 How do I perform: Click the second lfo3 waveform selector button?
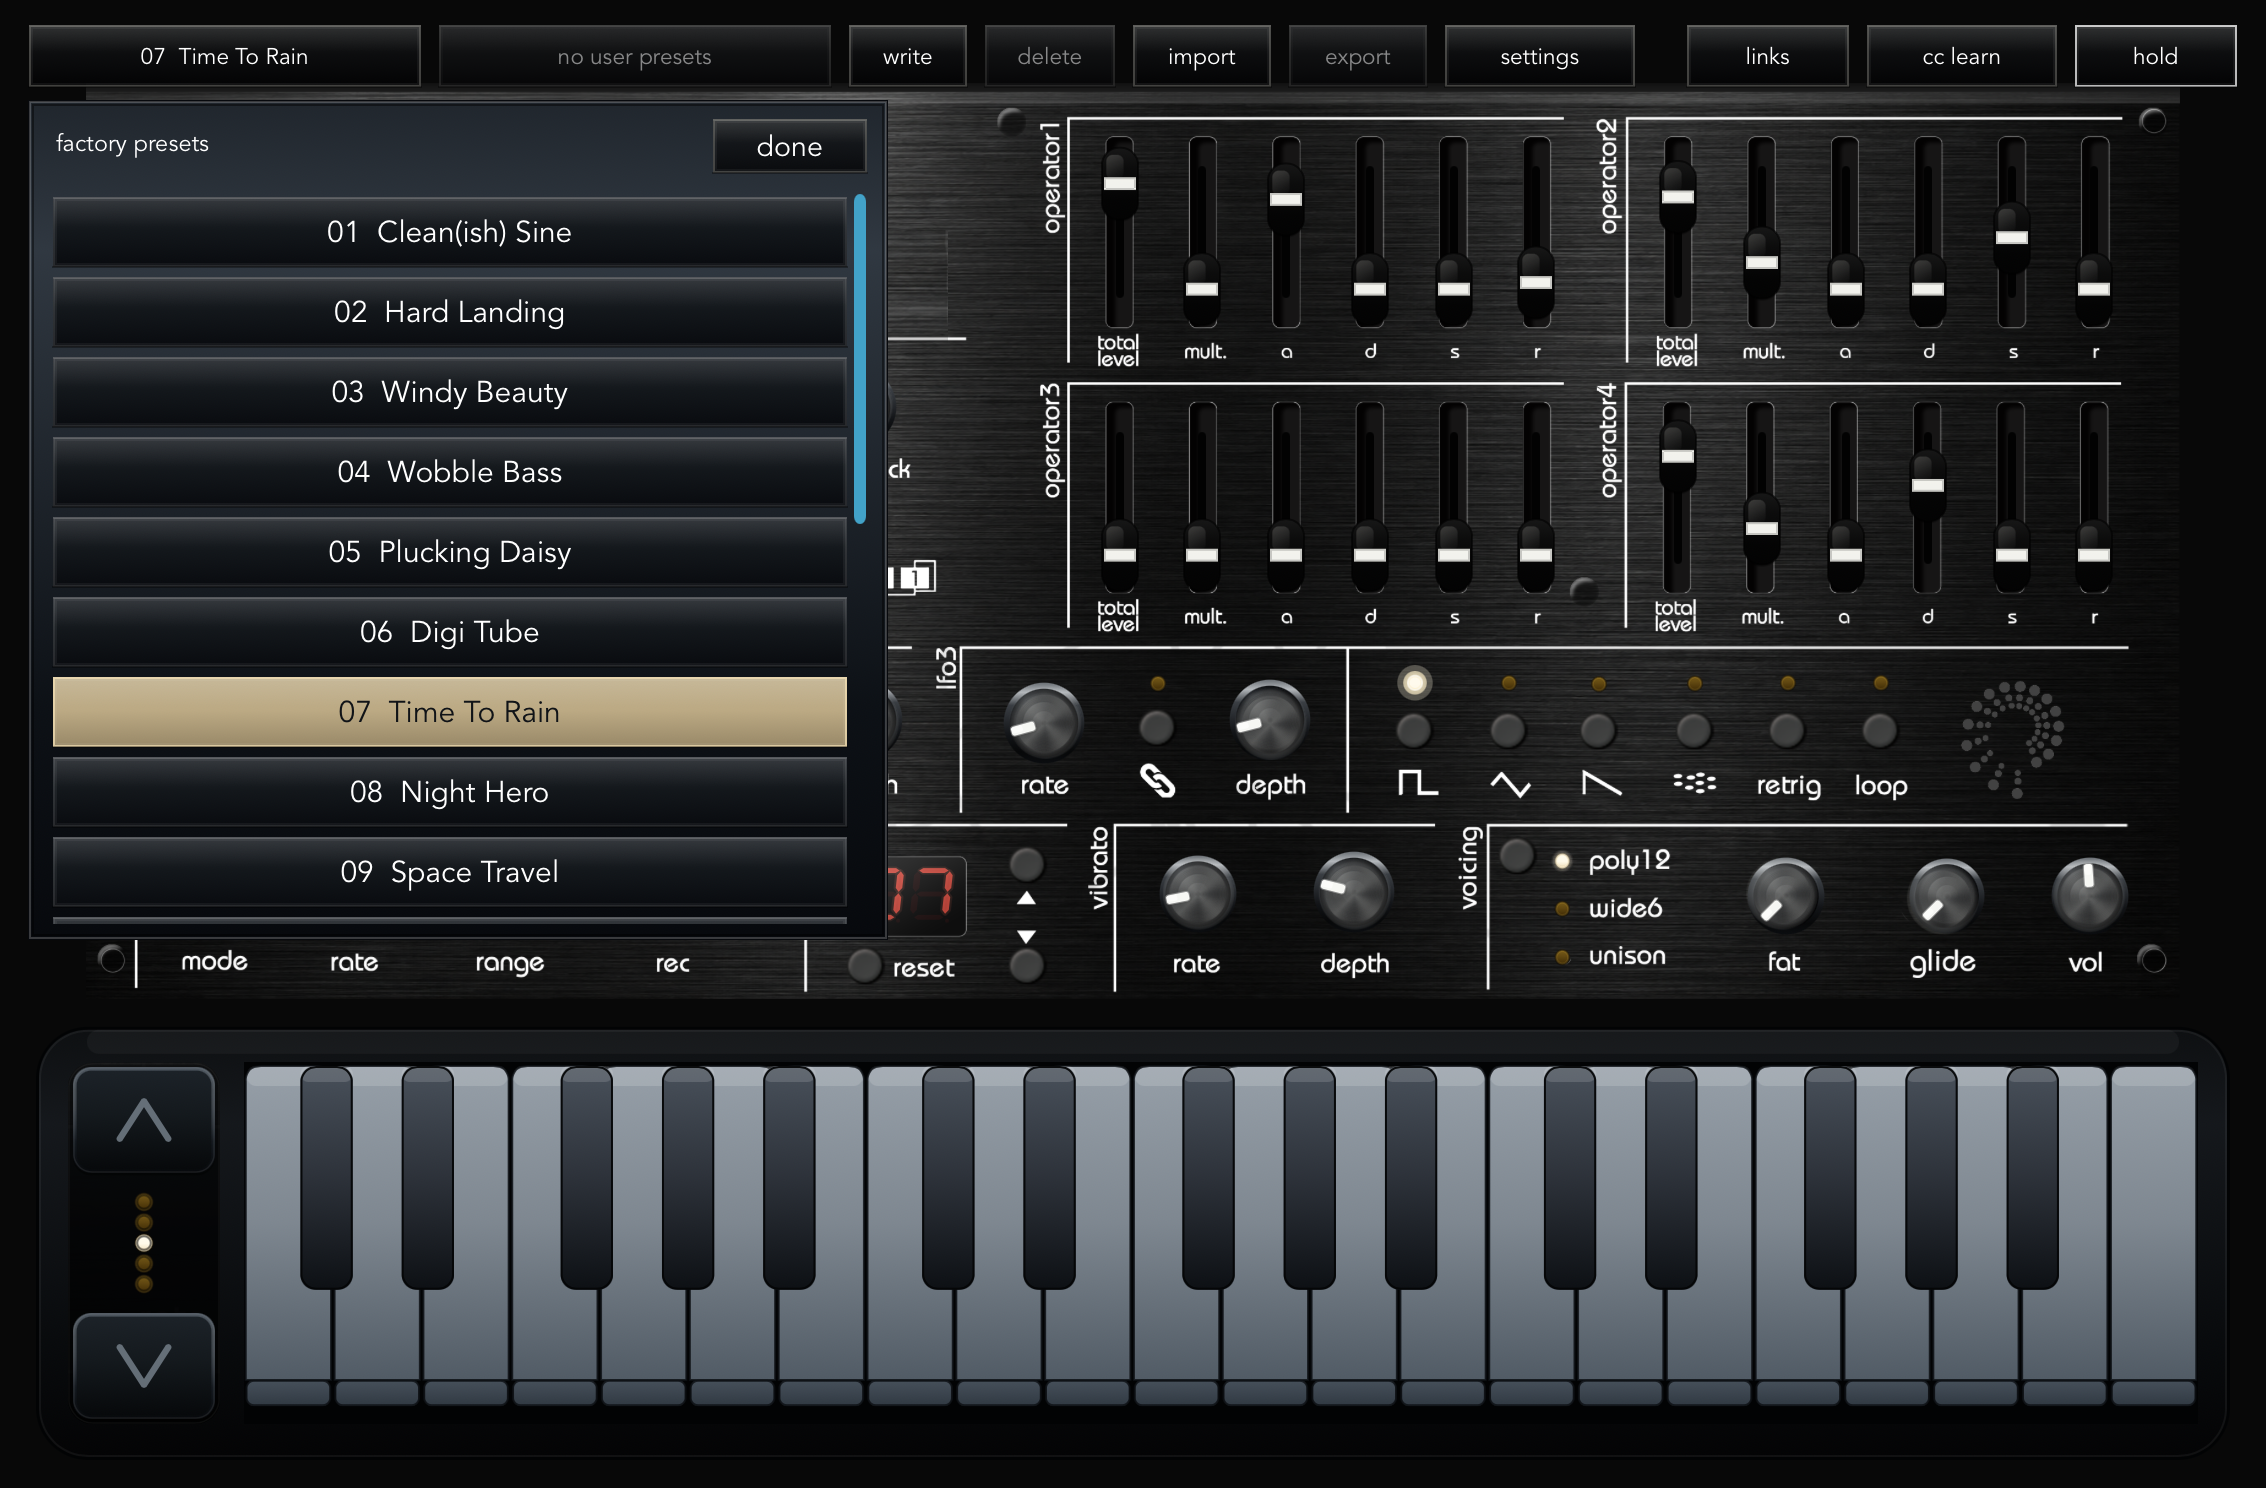click(x=1508, y=731)
